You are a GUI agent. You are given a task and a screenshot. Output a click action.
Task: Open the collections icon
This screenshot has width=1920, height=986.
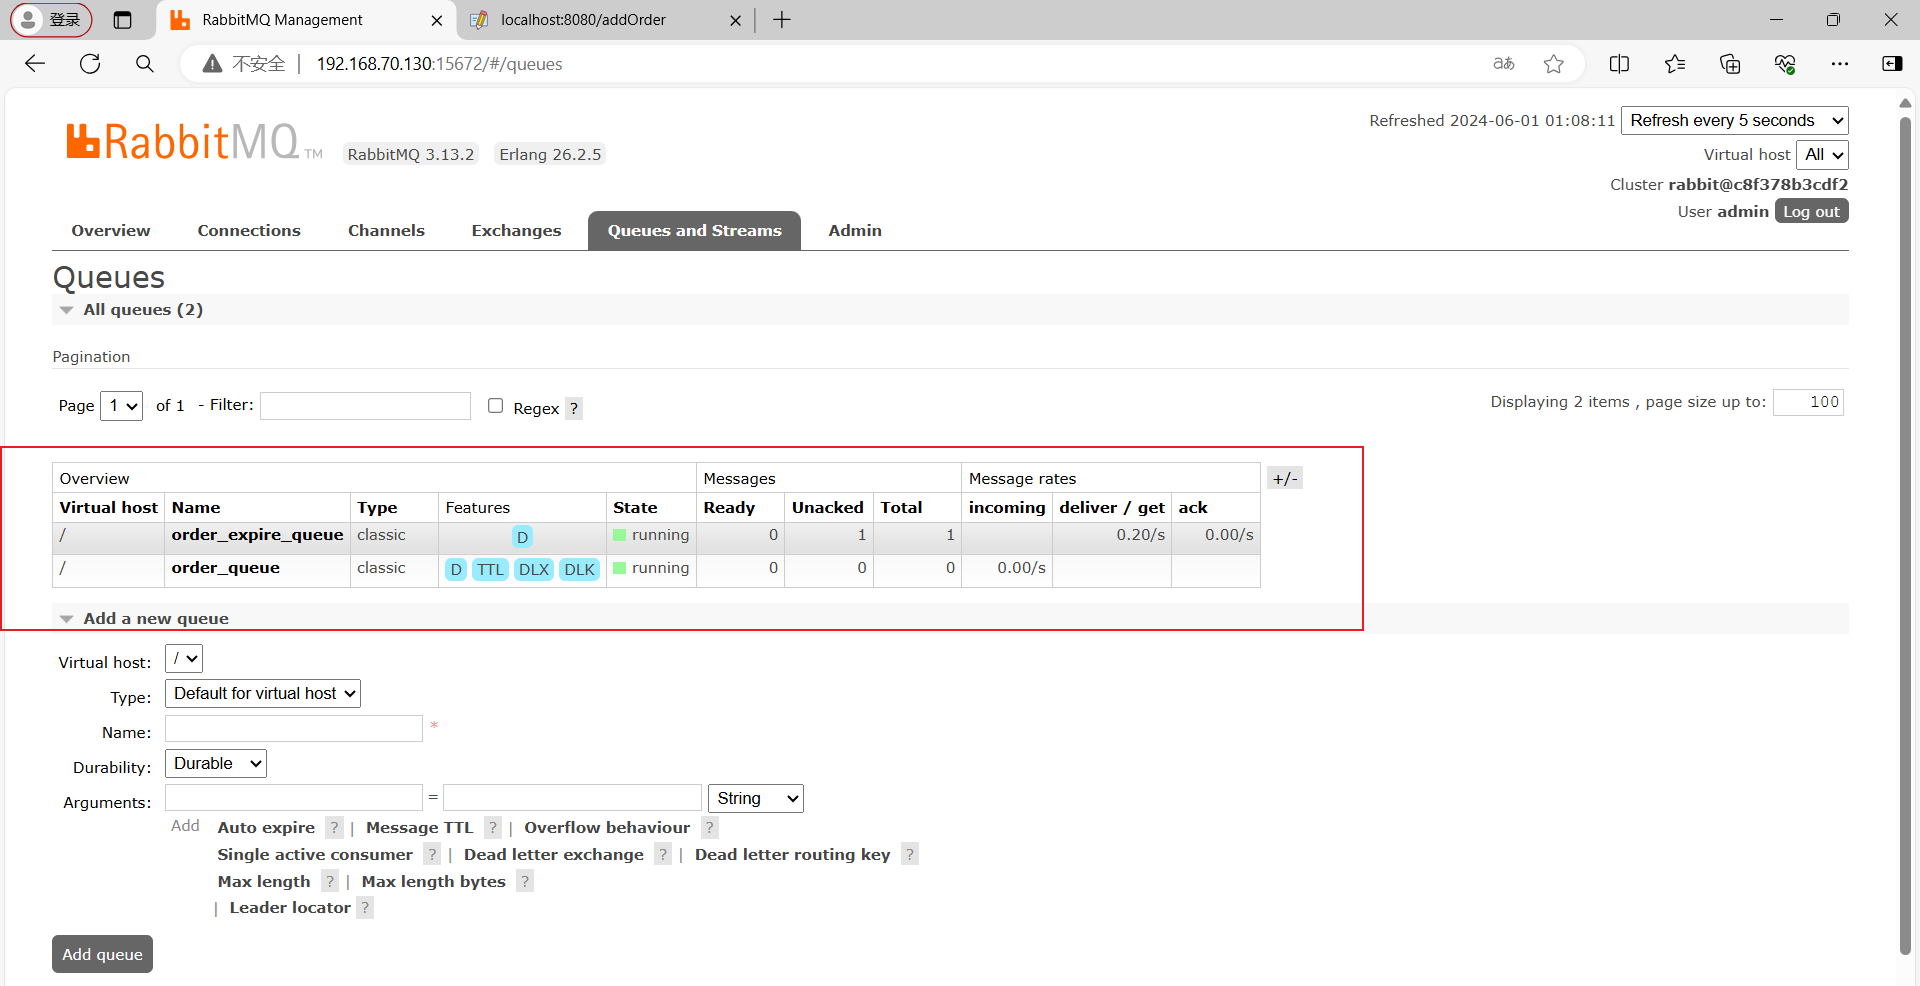pos(1730,64)
